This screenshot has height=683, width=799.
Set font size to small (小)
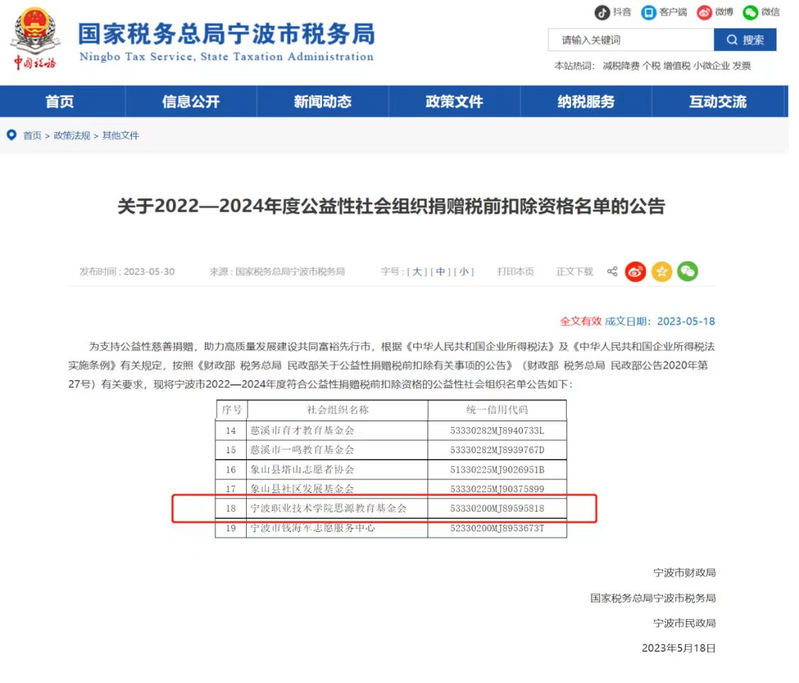click(x=464, y=272)
